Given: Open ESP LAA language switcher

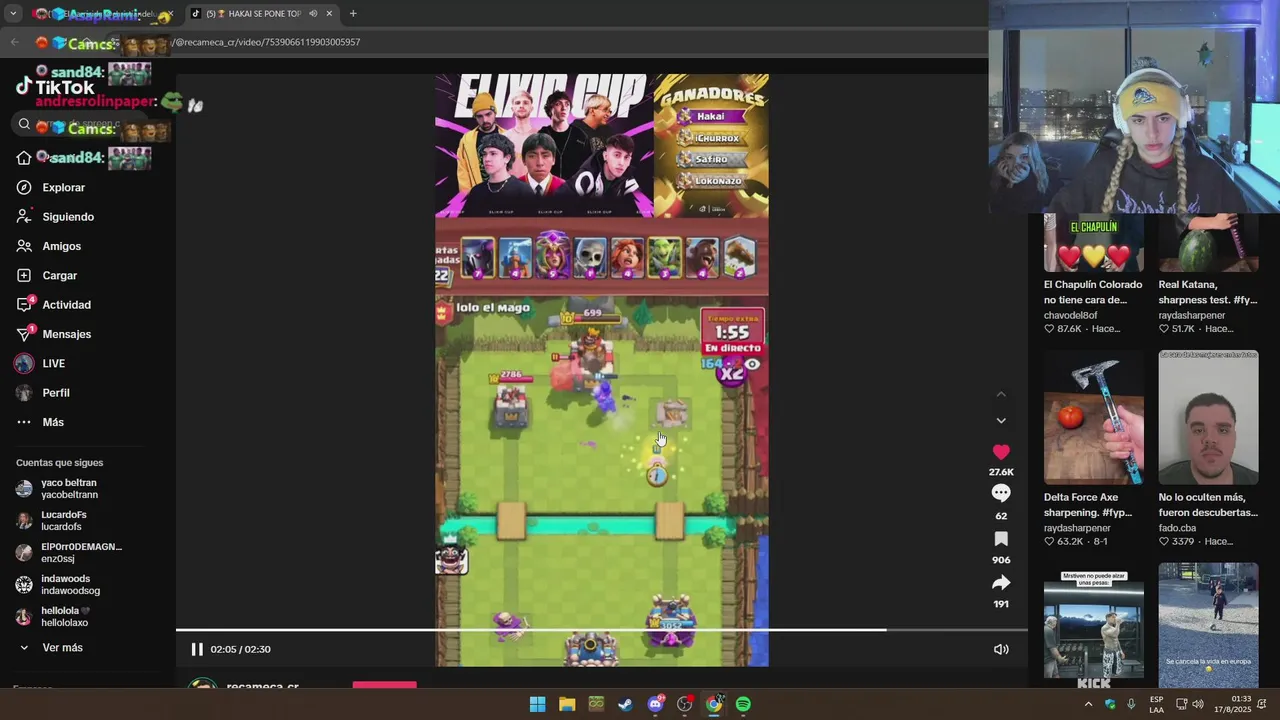Looking at the screenshot, I should coord(1156,704).
